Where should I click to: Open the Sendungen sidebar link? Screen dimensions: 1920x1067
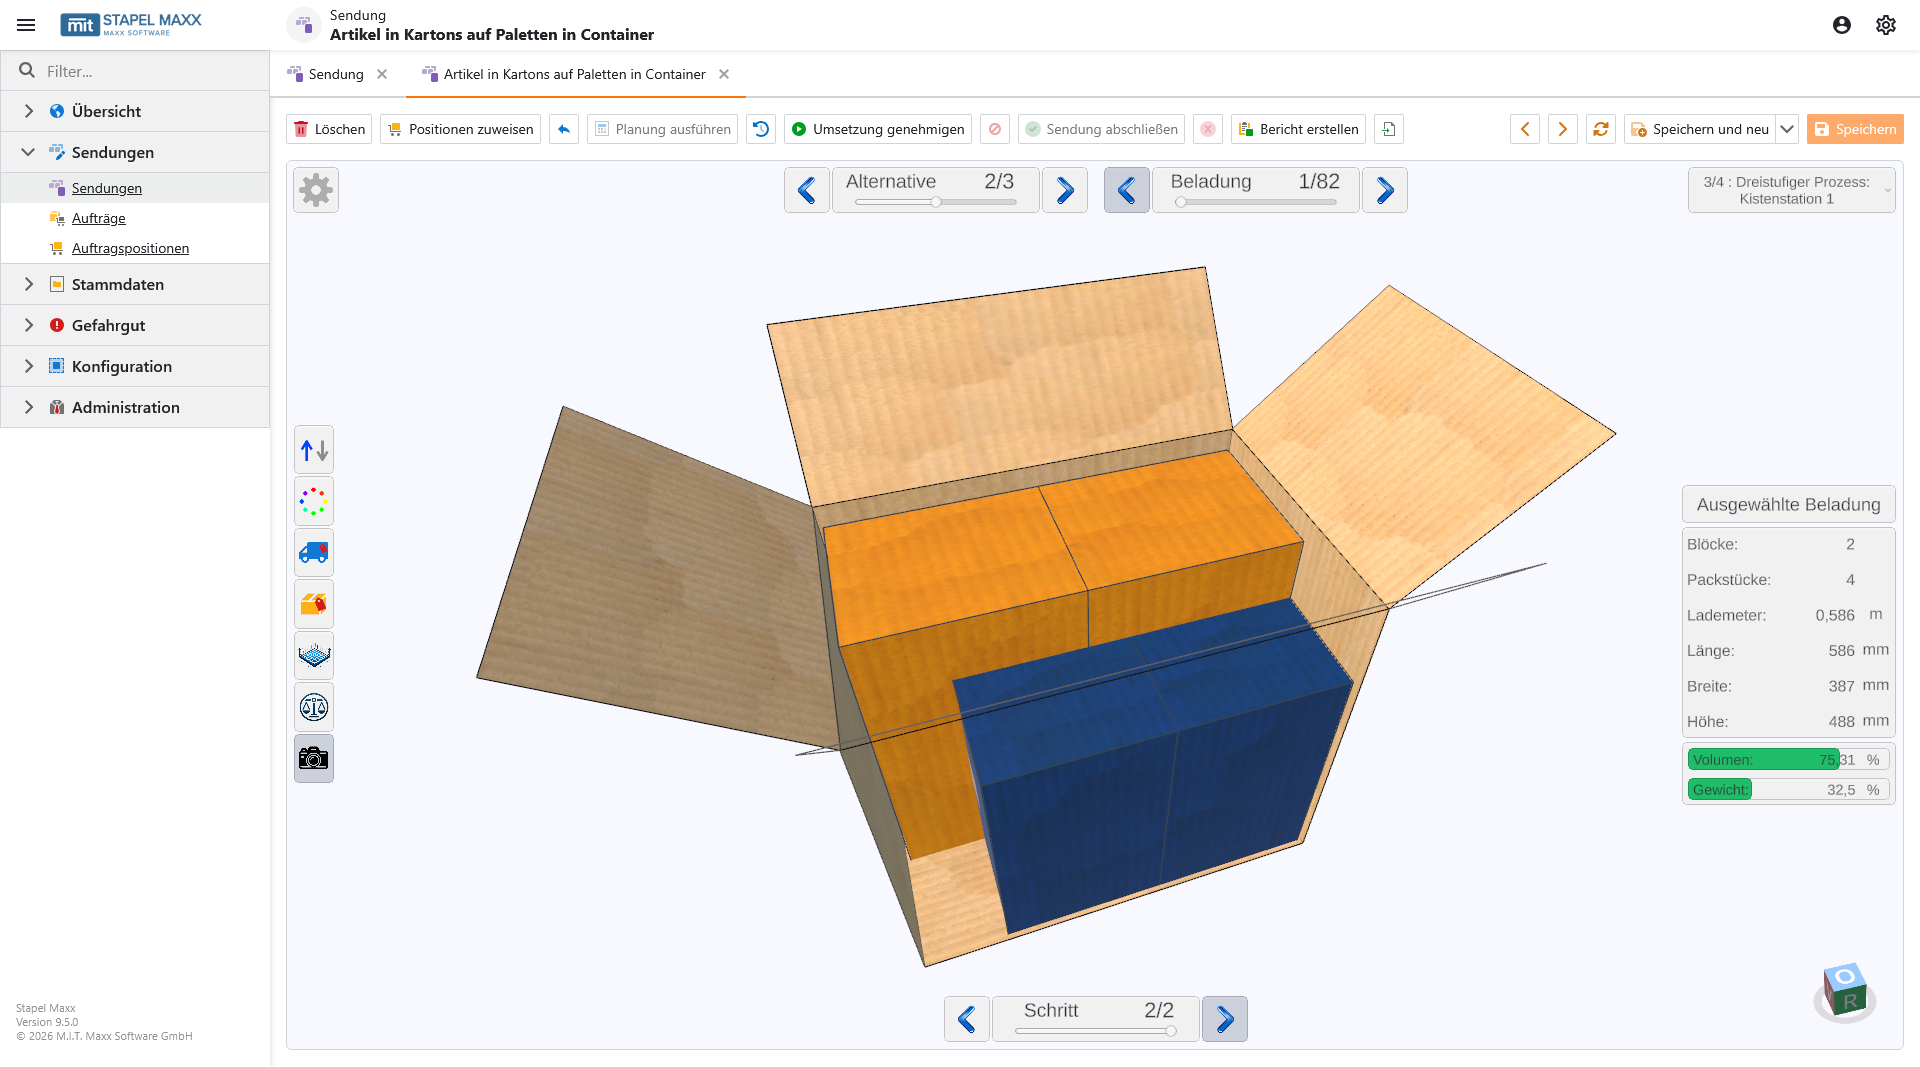coord(107,188)
